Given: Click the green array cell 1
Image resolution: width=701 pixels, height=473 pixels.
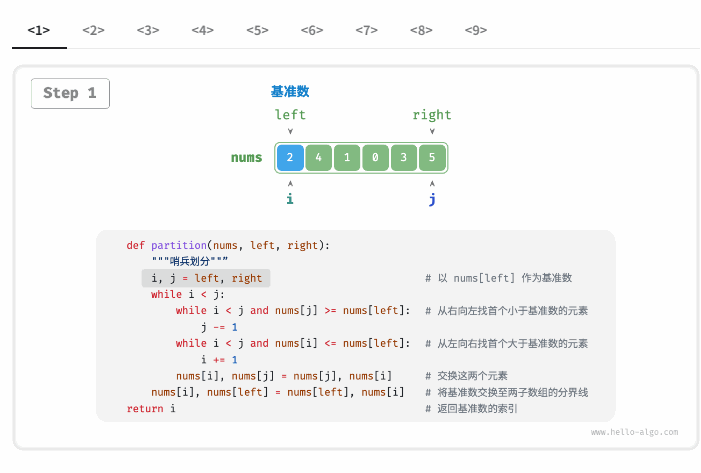Looking at the screenshot, I should click(x=347, y=158).
